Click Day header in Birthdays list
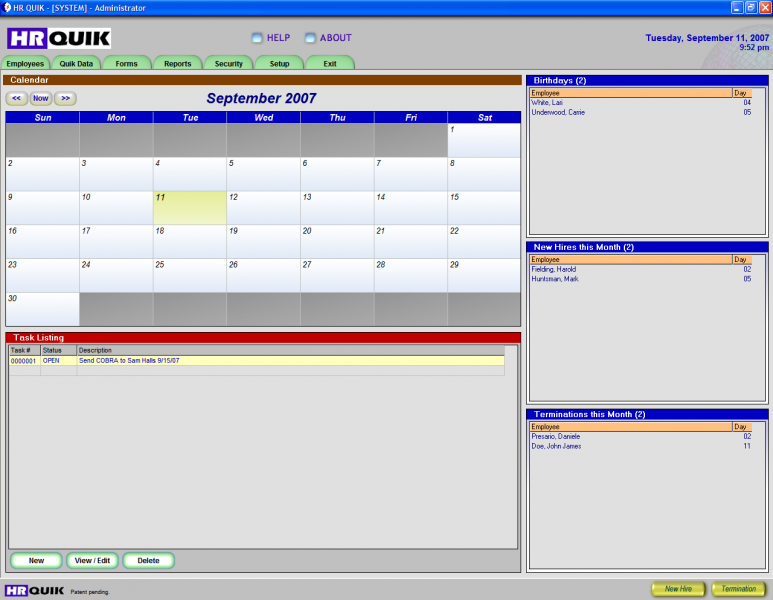This screenshot has width=773, height=600. 742,93
